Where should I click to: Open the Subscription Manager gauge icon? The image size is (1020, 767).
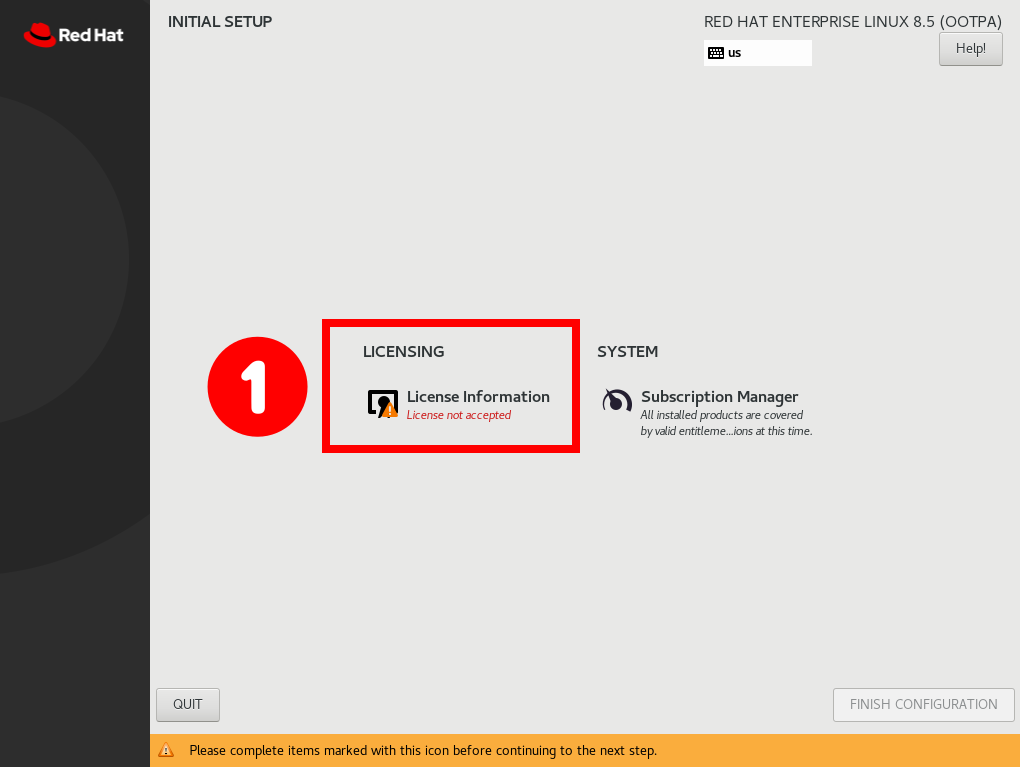click(617, 401)
